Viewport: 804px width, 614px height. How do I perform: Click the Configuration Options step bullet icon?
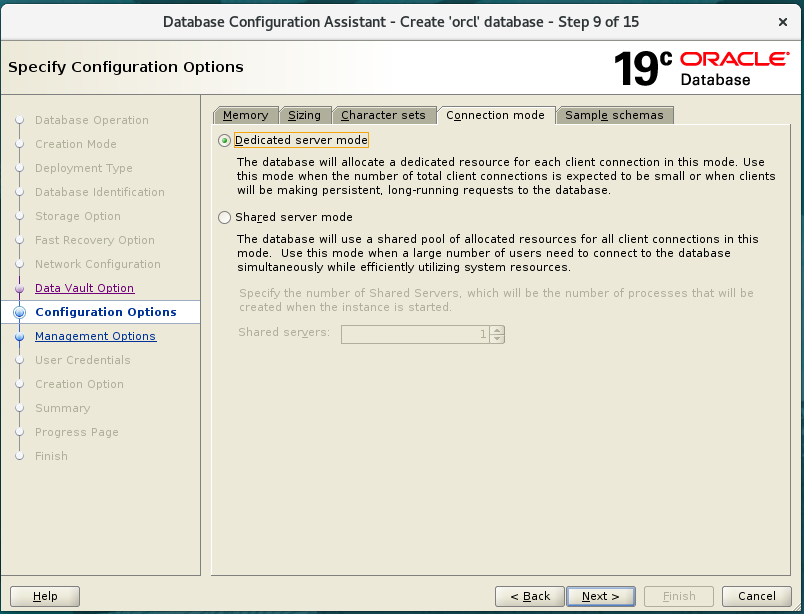19,312
